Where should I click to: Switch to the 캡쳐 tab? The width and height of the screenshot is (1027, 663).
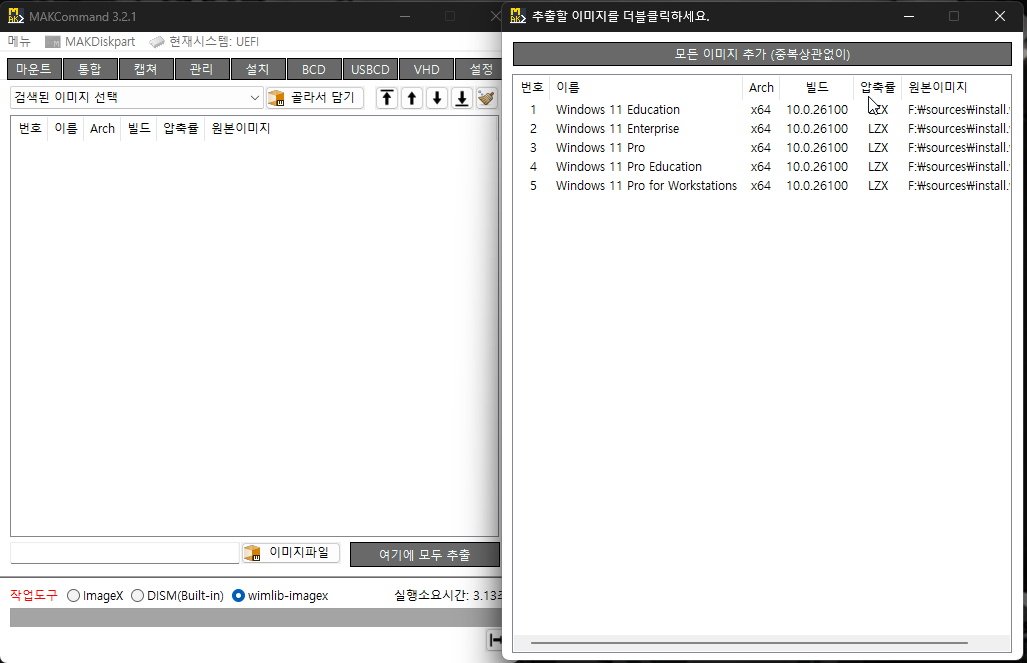click(146, 69)
